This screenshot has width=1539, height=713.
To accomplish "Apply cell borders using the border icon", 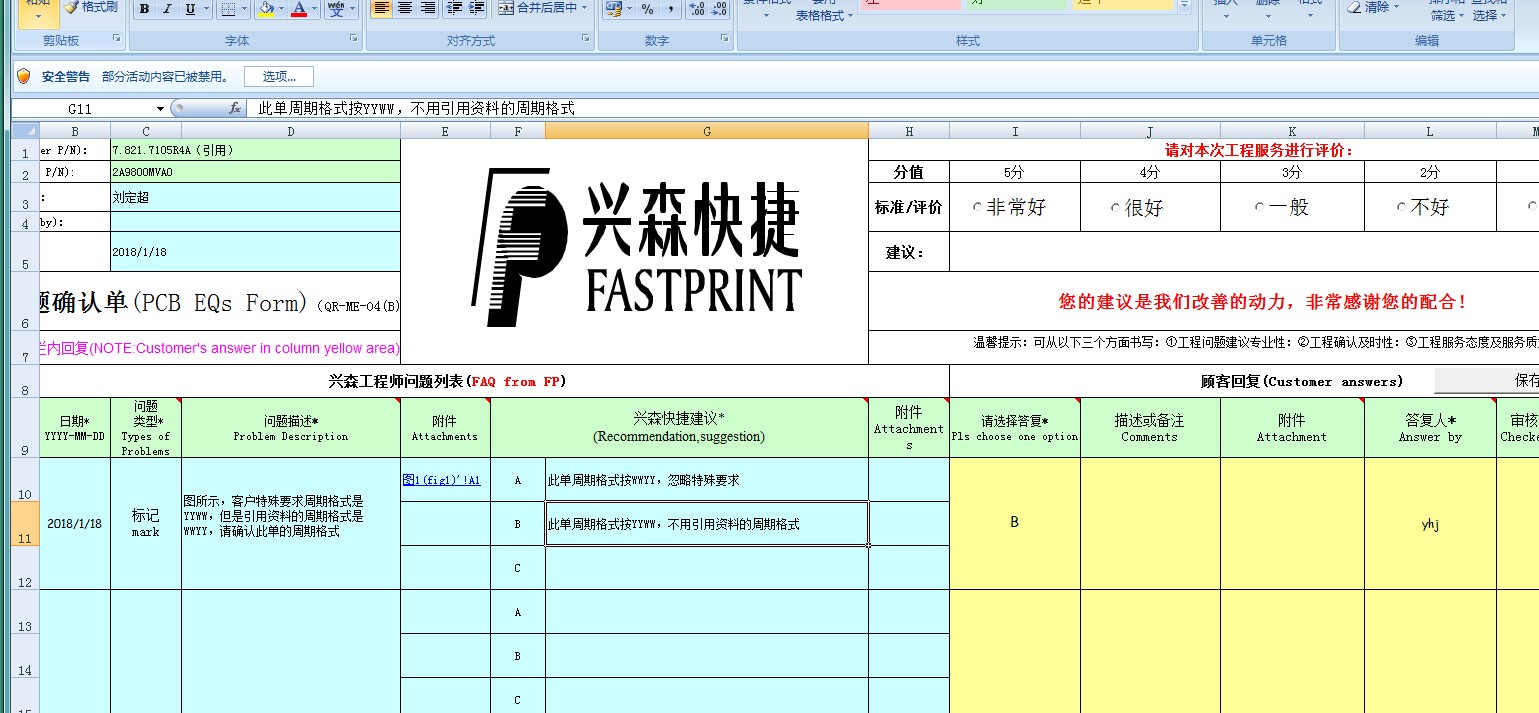I will 228,9.
